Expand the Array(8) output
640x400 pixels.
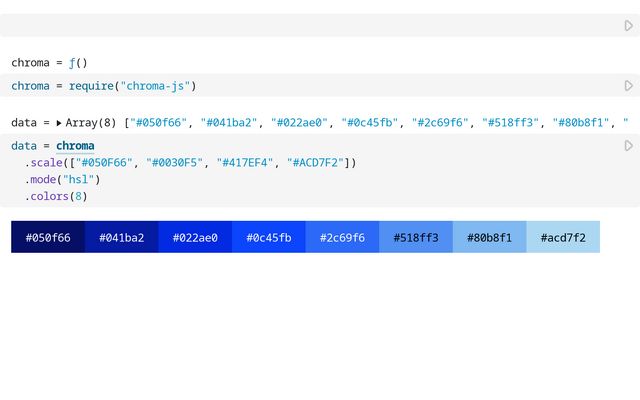(x=59, y=123)
